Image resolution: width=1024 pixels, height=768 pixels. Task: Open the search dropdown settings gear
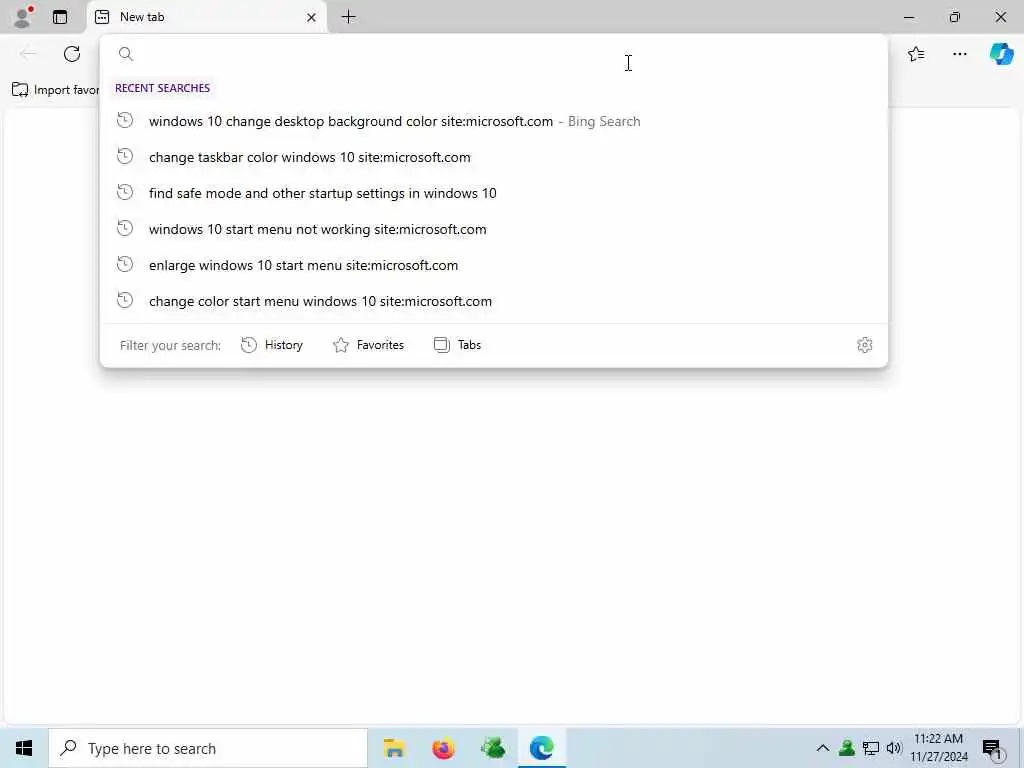click(865, 345)
